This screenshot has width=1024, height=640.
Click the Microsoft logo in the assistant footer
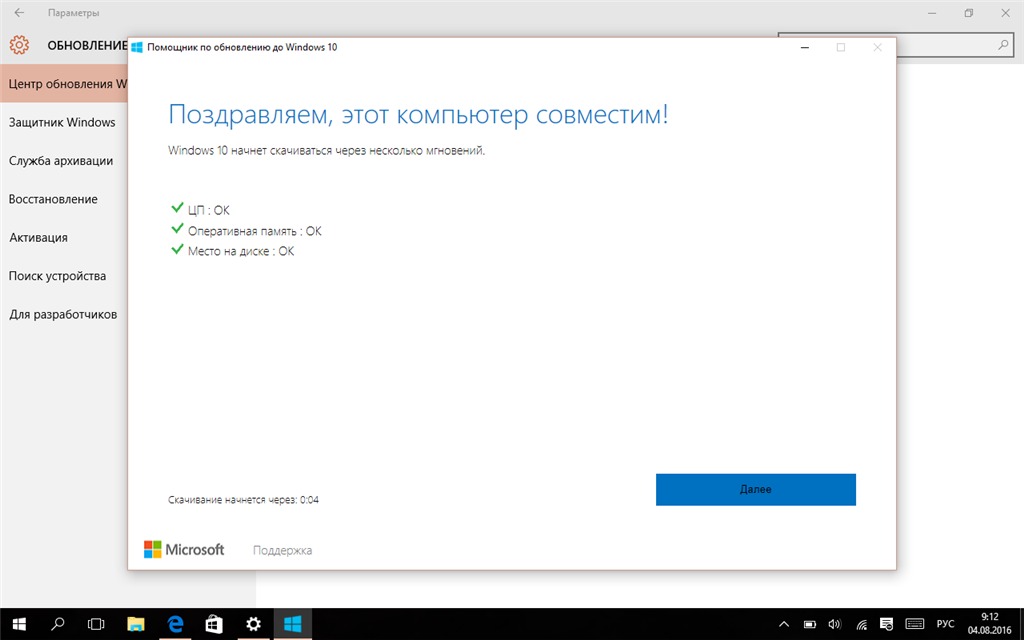click(x=184, y=549)
